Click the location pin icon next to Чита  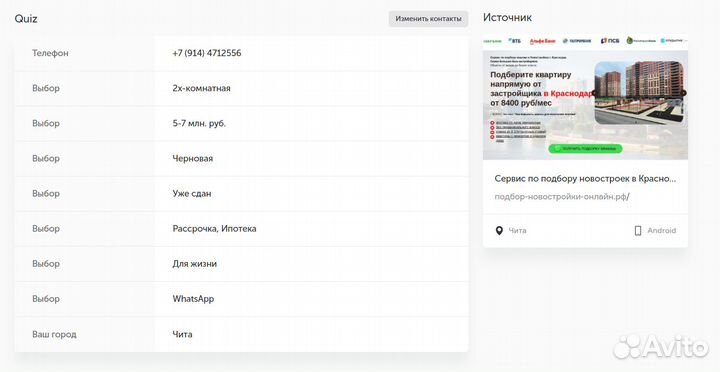499,231
